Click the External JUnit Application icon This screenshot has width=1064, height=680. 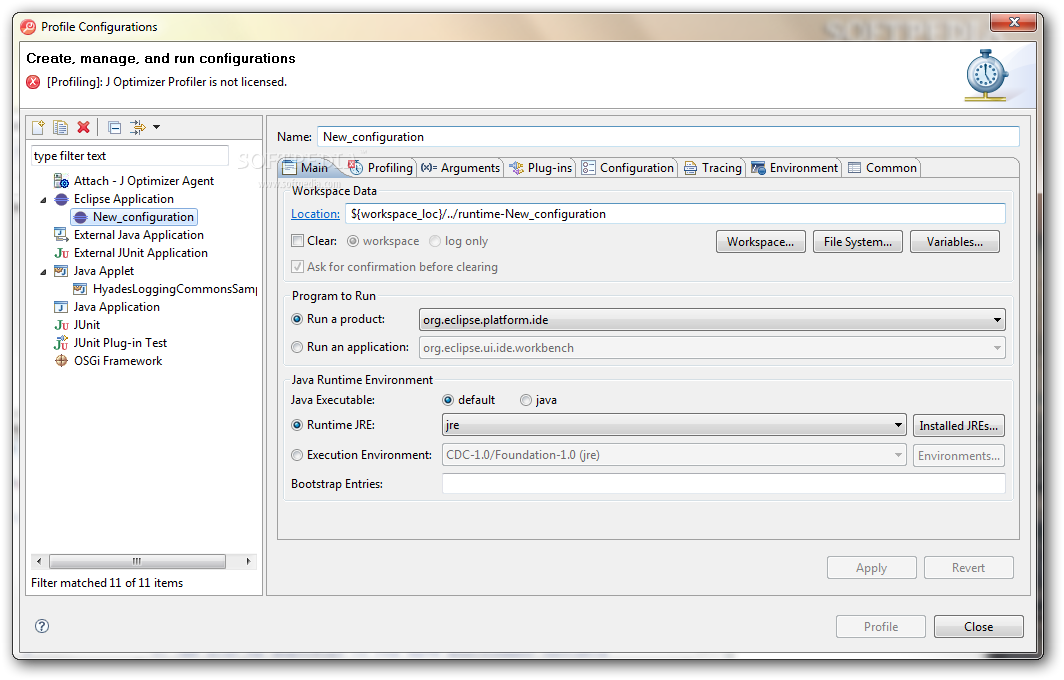[x=61, y=252]
